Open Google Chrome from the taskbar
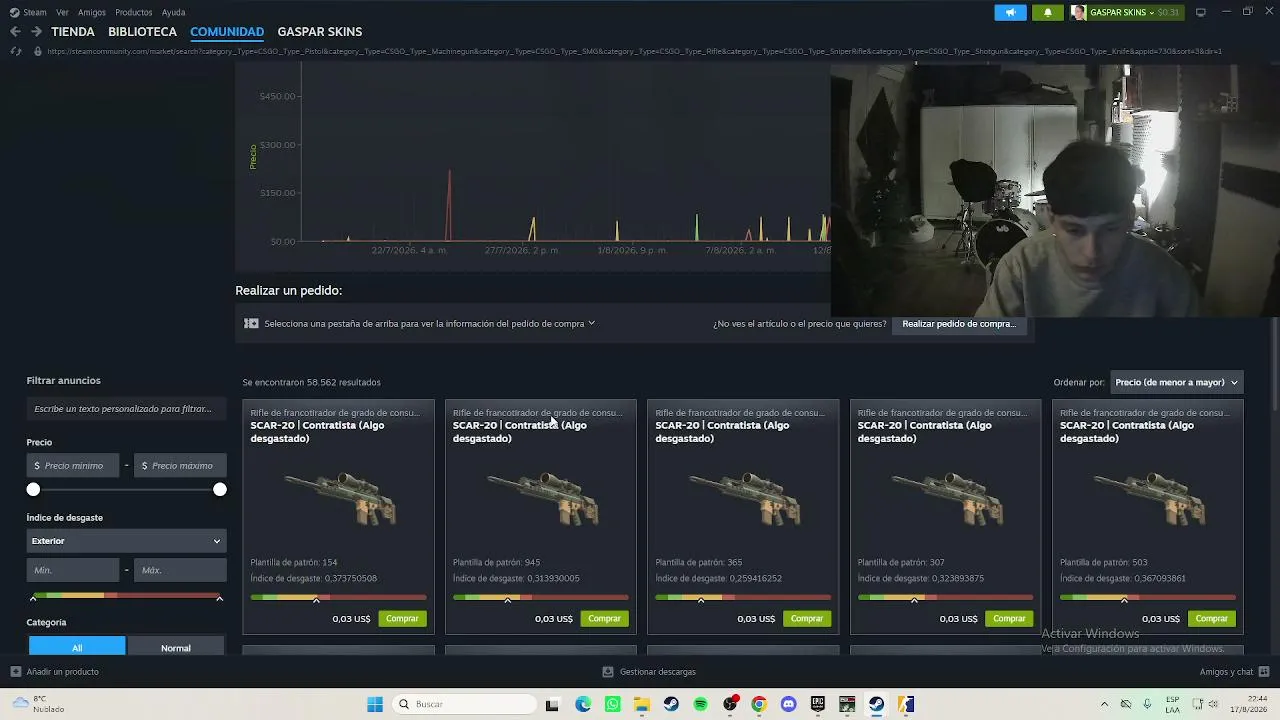The width and height of the screenshot is (1280, 720). 759,704
